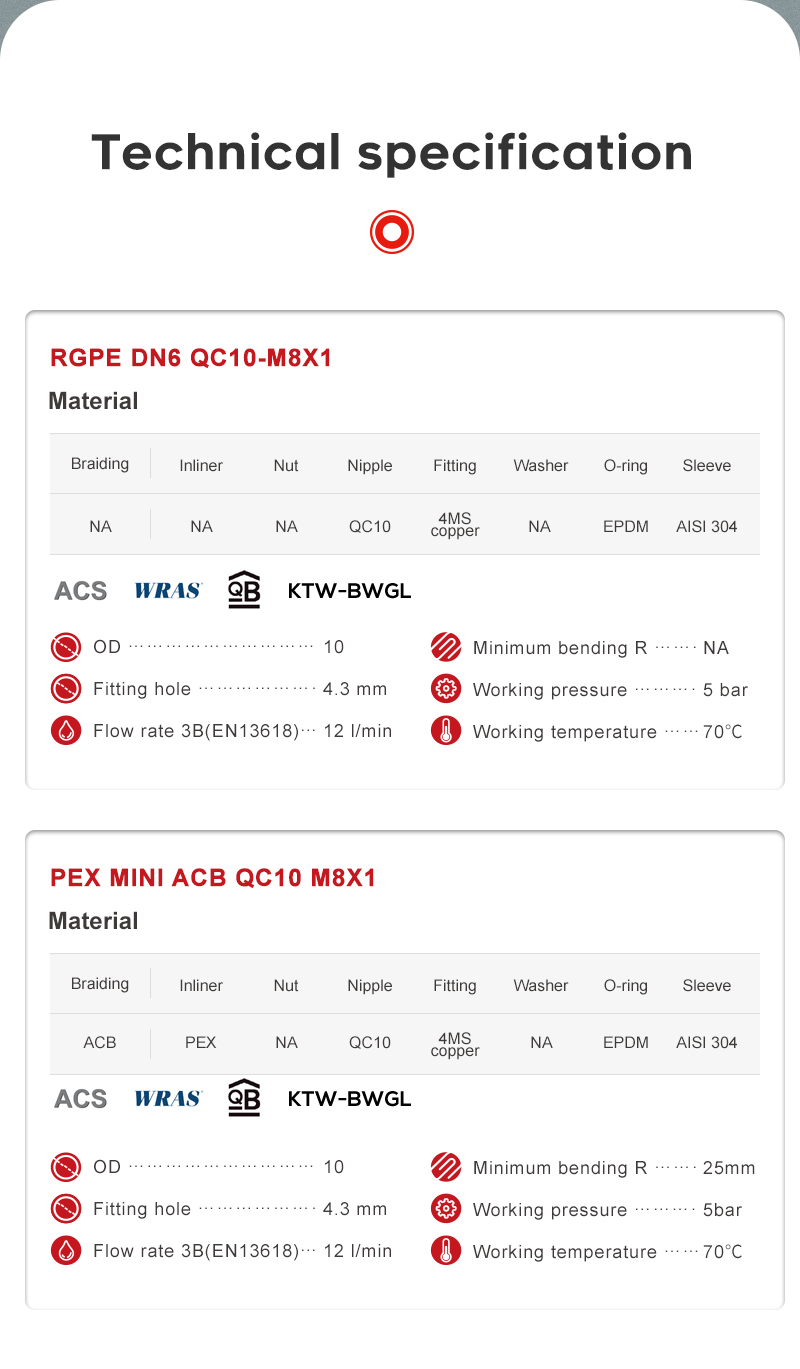800x1369 pixels.
Task: Click the red bullseye icon below the title
Action: (391, 232)
